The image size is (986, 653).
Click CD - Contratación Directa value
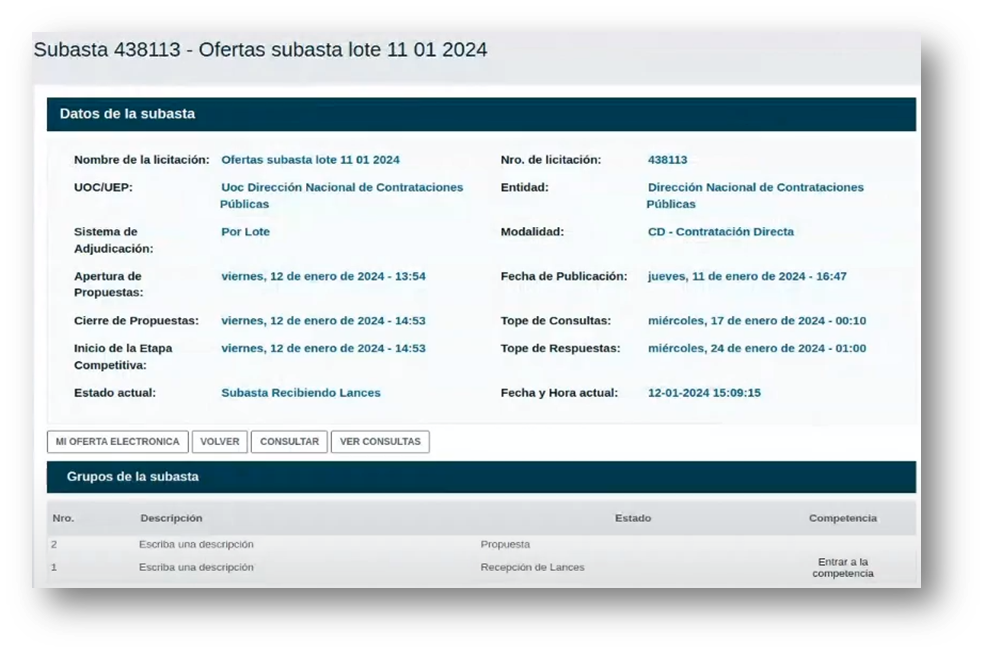721,232
